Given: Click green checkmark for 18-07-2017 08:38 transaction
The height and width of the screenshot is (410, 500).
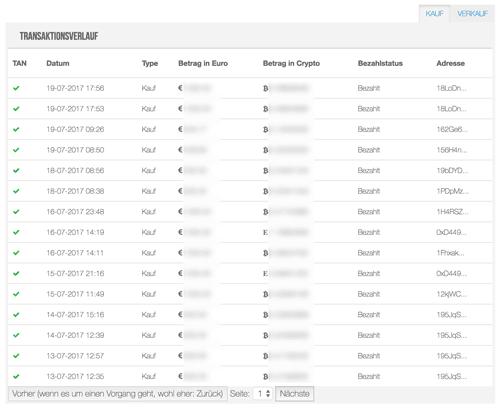Looking at the screenshot, I should tap(16, 191).
